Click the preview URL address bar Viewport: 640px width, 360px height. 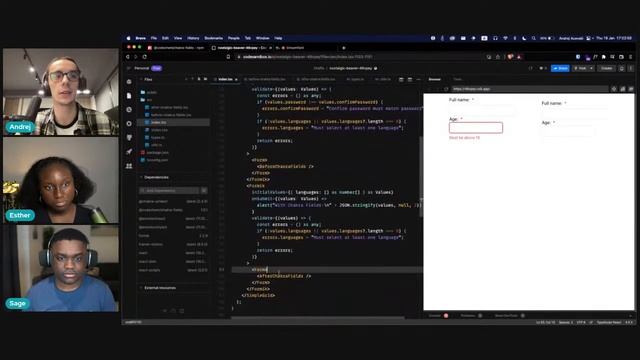click(529, 89)
